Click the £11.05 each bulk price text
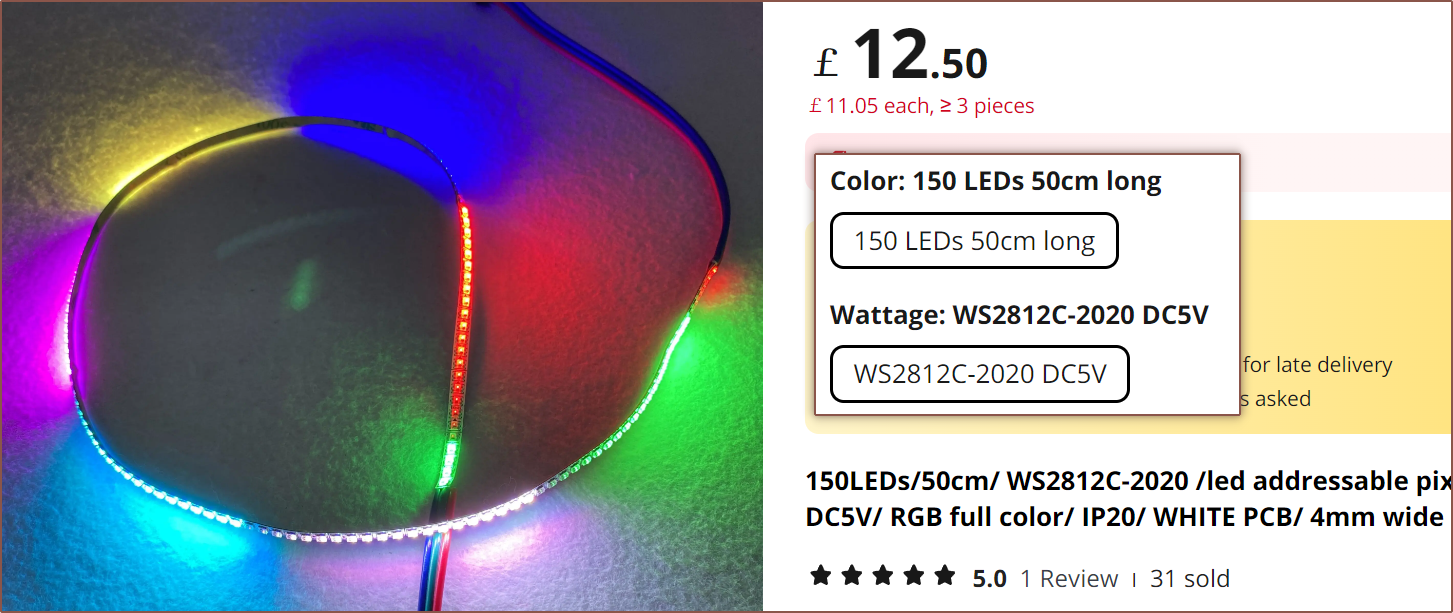 pyautogui.click(x=870, y=106)
